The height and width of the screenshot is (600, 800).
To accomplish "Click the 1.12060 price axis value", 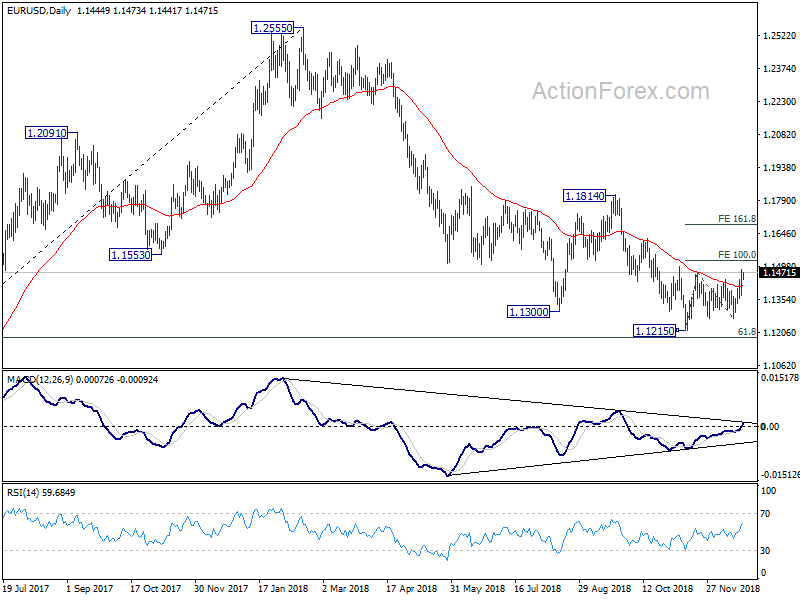I will (x=779, y=332).
